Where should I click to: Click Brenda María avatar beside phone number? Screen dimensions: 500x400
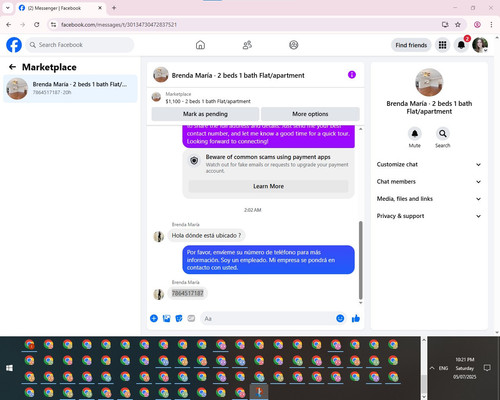(158, 294)
